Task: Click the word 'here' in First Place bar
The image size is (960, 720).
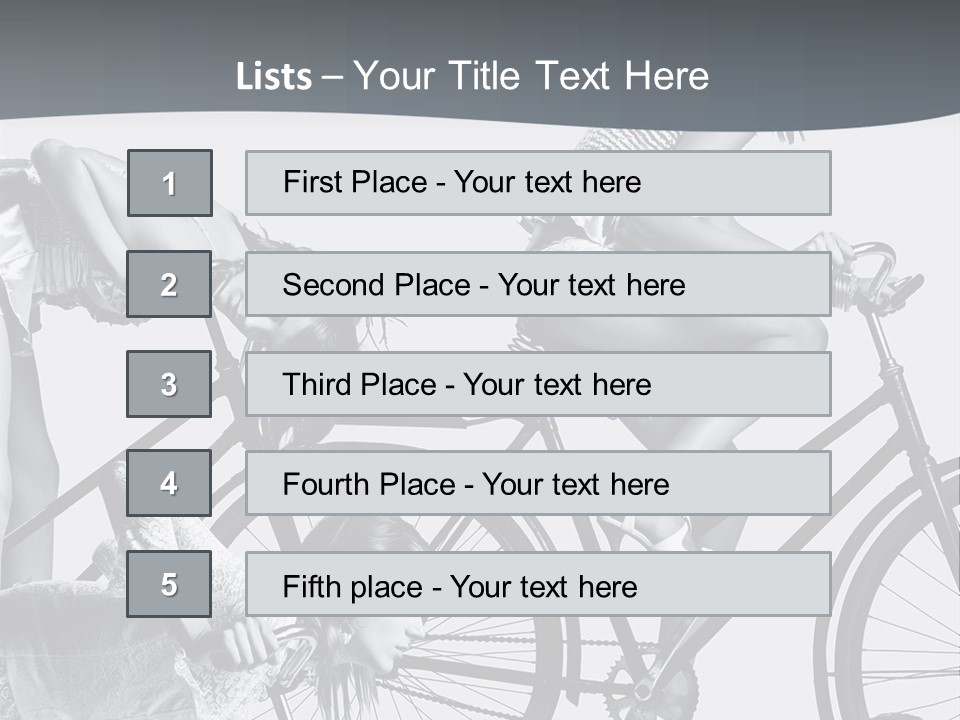Action: (x=609, y=182)
